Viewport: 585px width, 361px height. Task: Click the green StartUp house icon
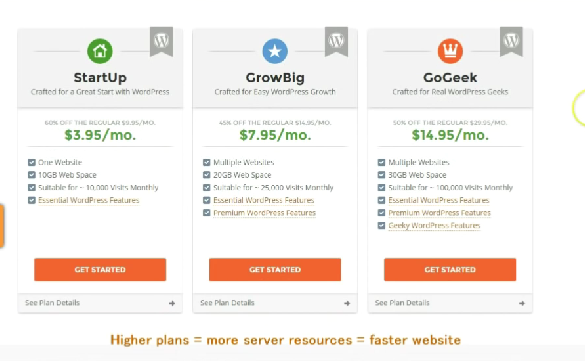[100, 51]
